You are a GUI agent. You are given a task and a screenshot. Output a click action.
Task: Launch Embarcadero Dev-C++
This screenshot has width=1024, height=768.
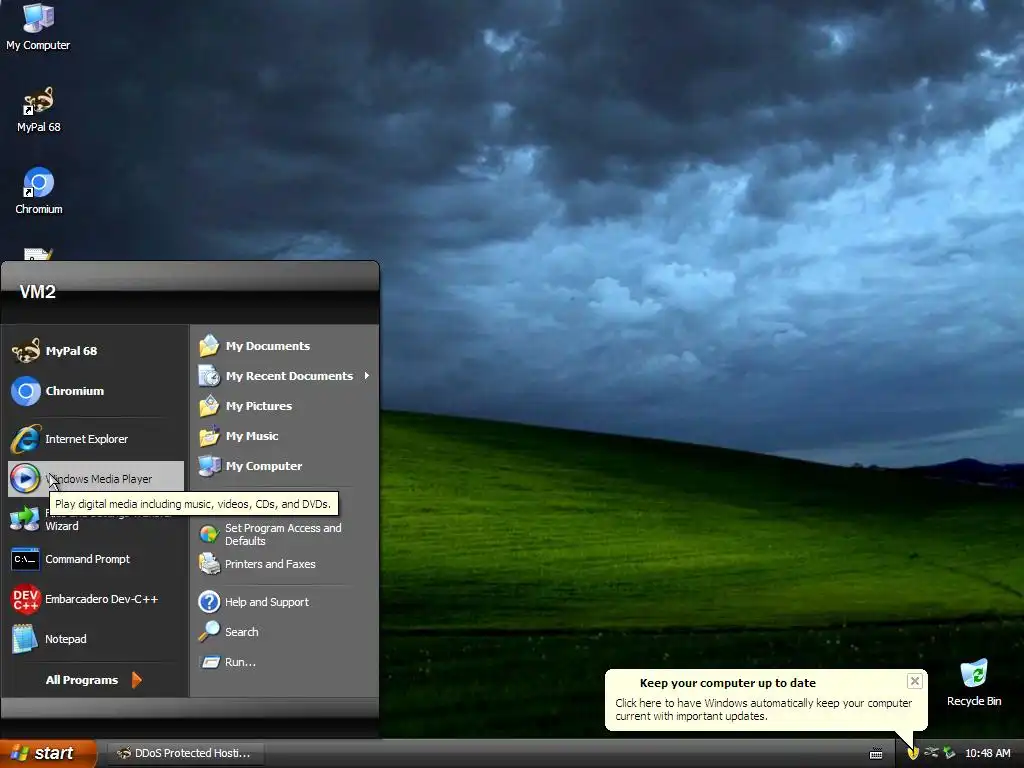95,599
